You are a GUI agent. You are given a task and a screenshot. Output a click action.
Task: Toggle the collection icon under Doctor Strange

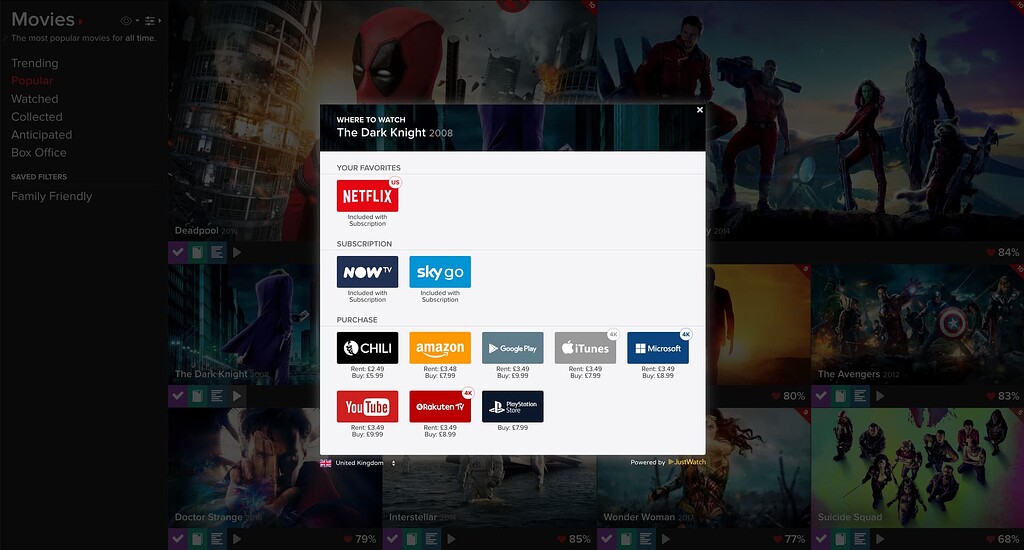[x=197, y=539]
